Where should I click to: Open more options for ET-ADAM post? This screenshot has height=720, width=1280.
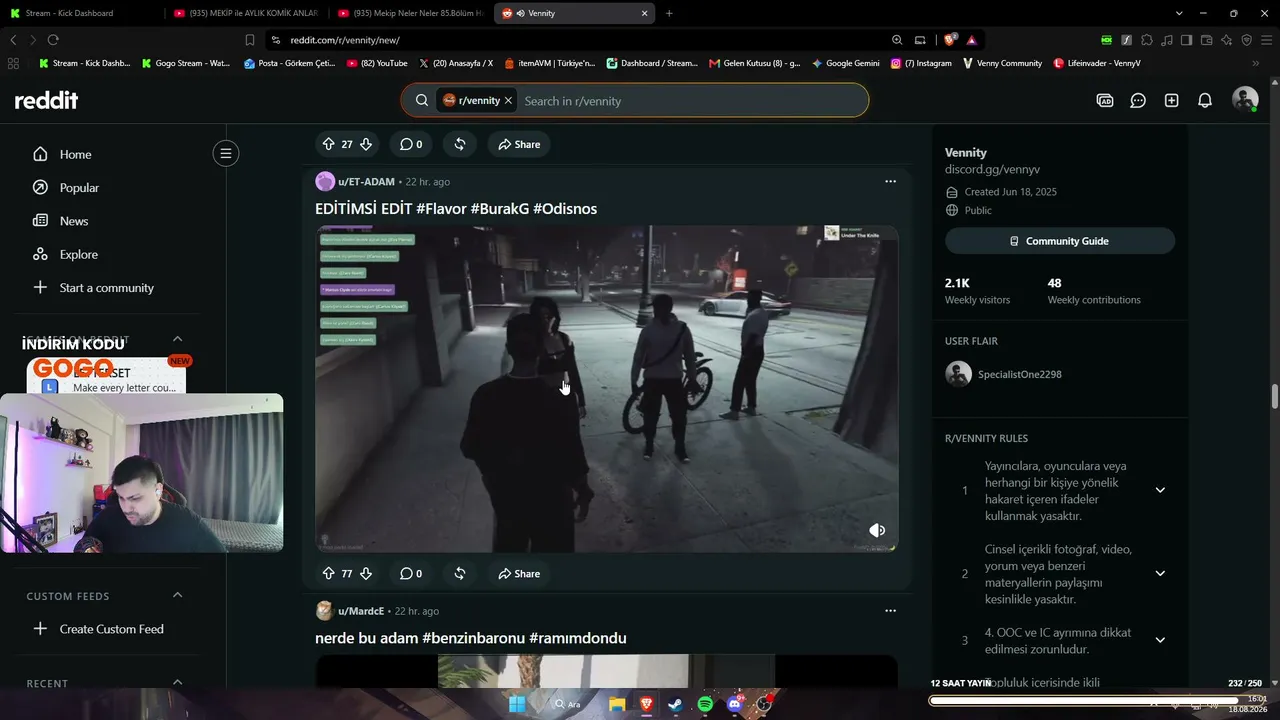click(890, 181)
